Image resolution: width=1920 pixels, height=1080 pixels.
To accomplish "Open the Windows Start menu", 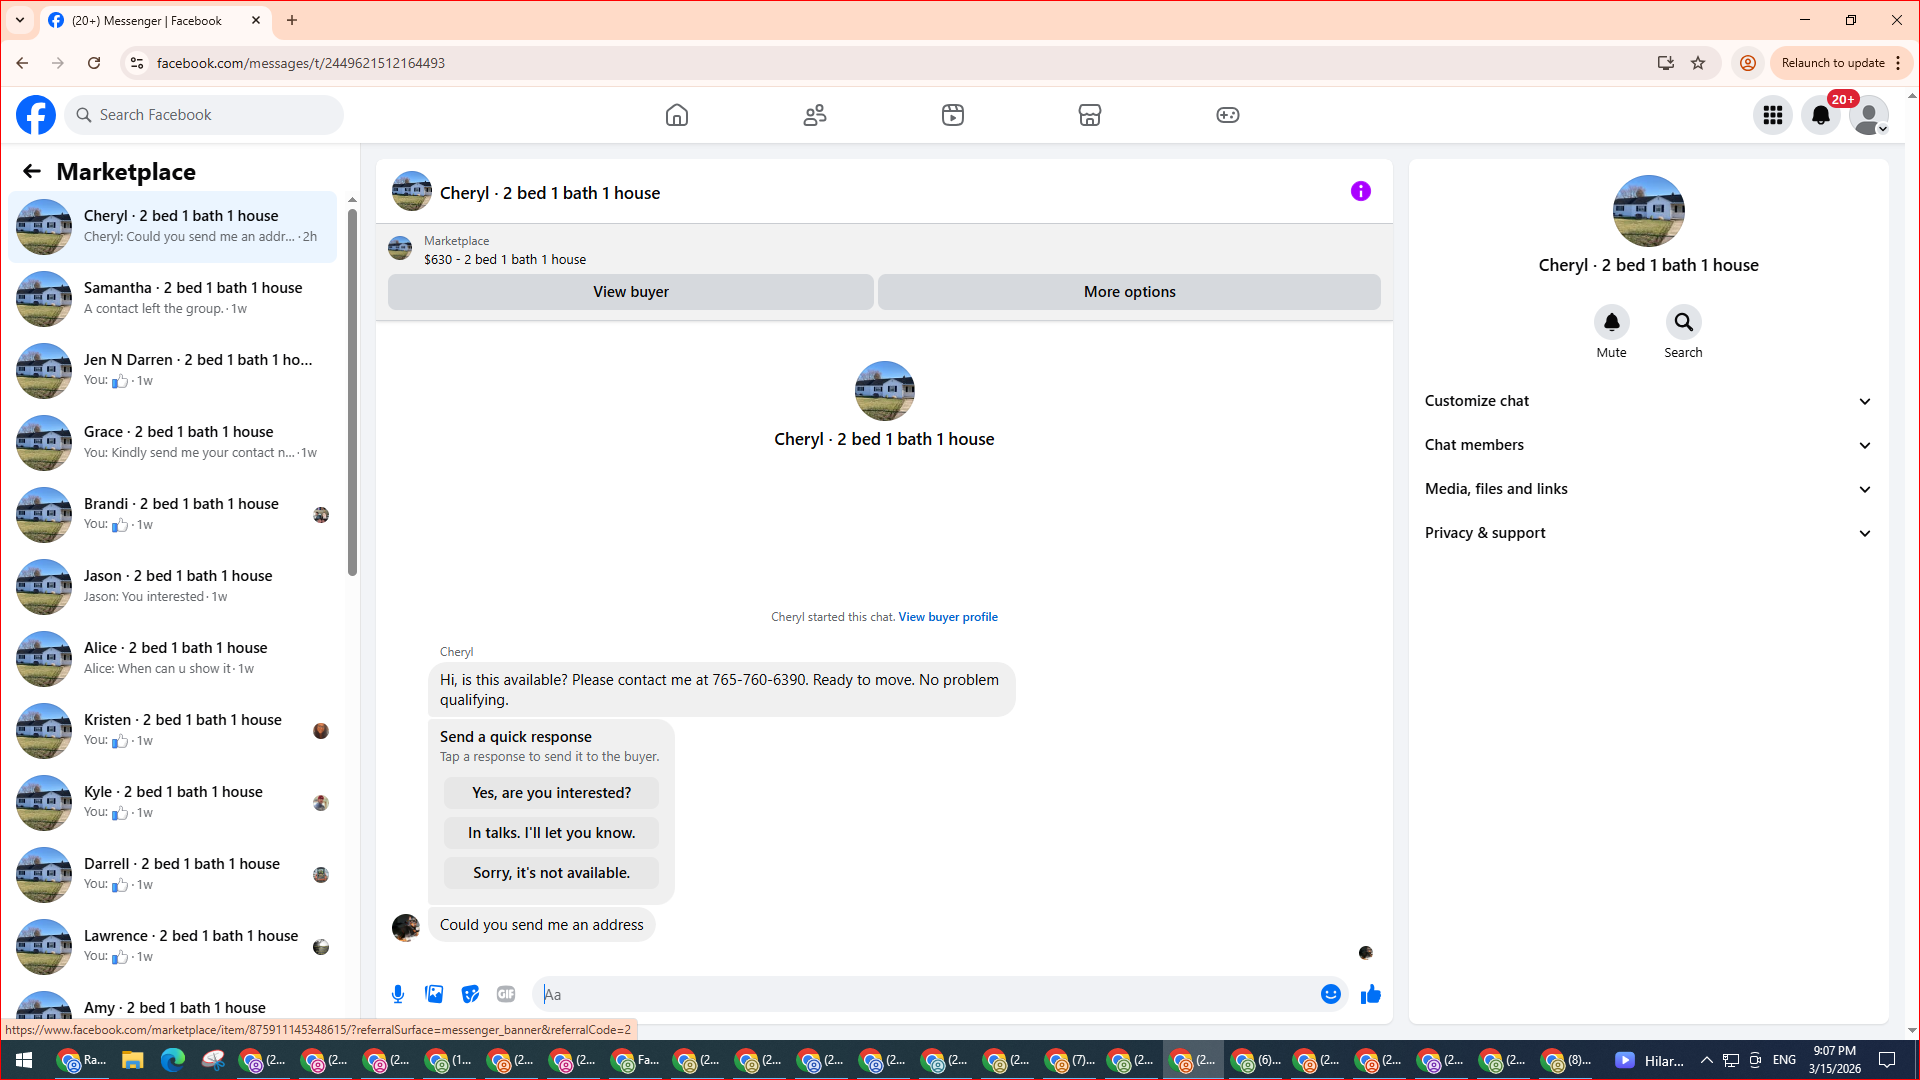I will point(24,1060).
